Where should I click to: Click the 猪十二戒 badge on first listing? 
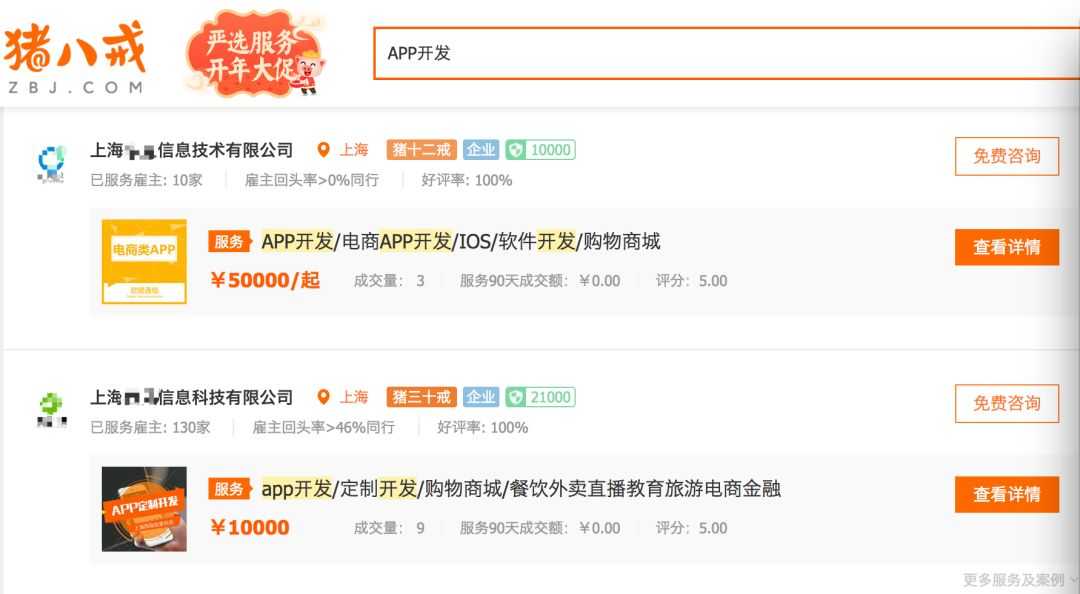[x=420, y=149]
